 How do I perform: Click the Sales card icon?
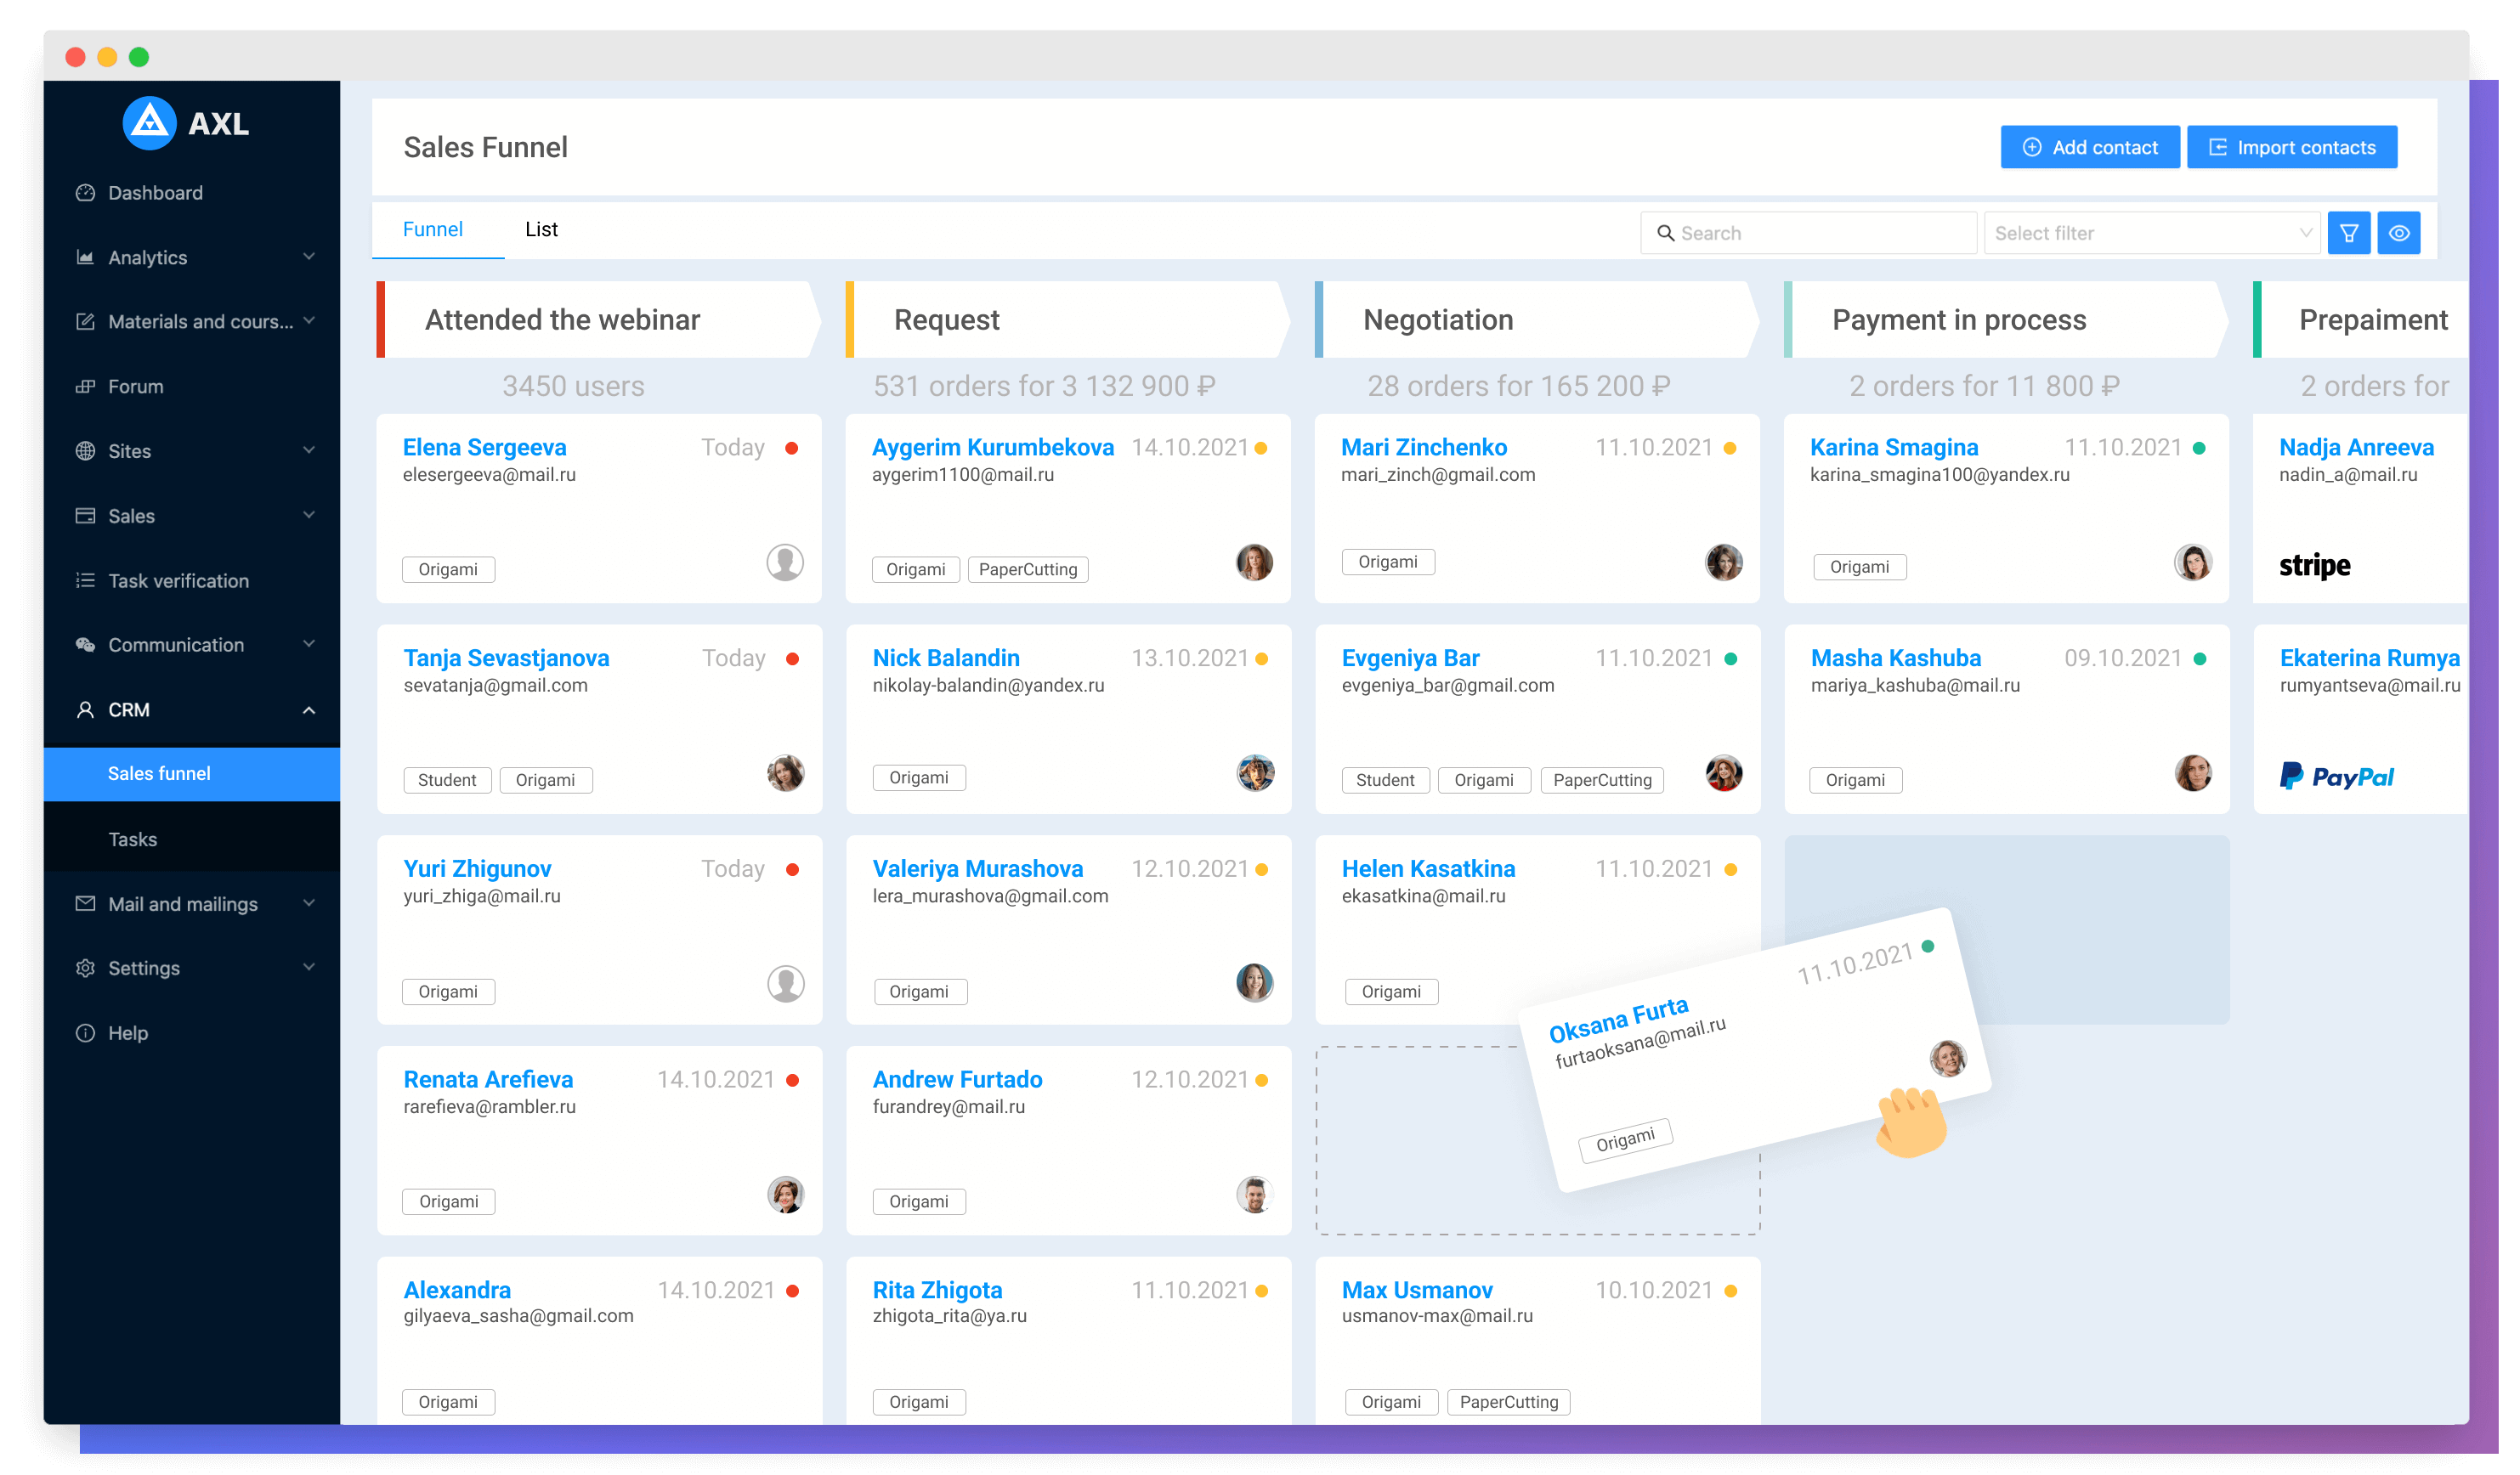pos(86,517)
